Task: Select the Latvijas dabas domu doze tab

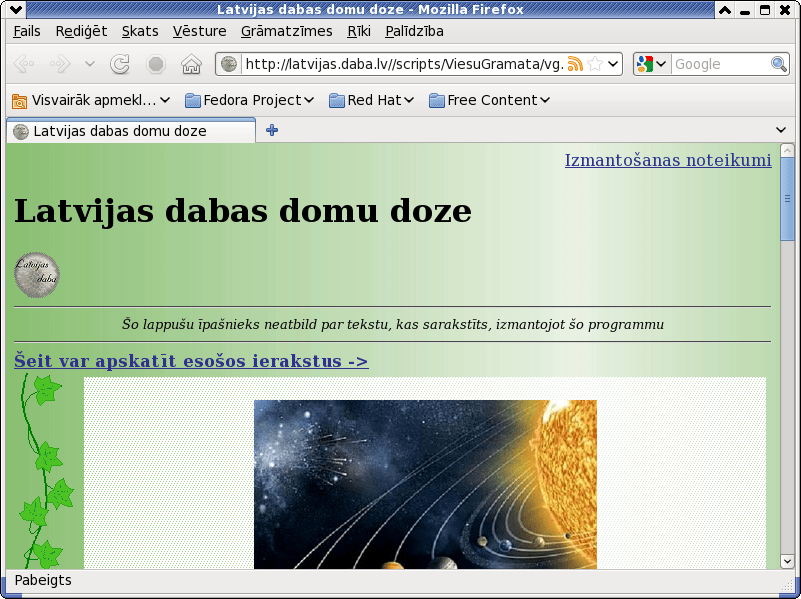Action: click(131, 131)
